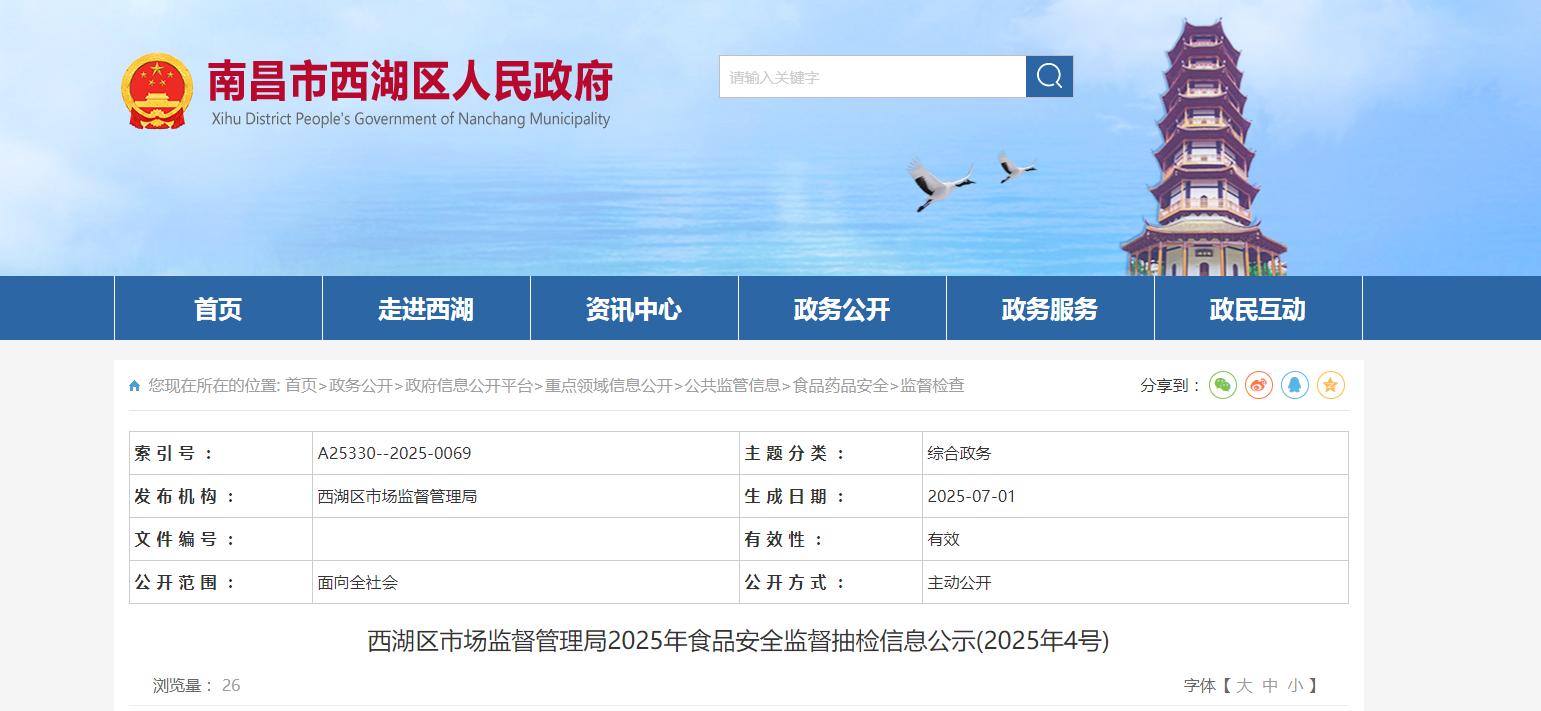The width and height of the screenshot is (1541, 711).
Task: Open 政府信息公开平台 breadcrumb link
Action: pos(469,386)
